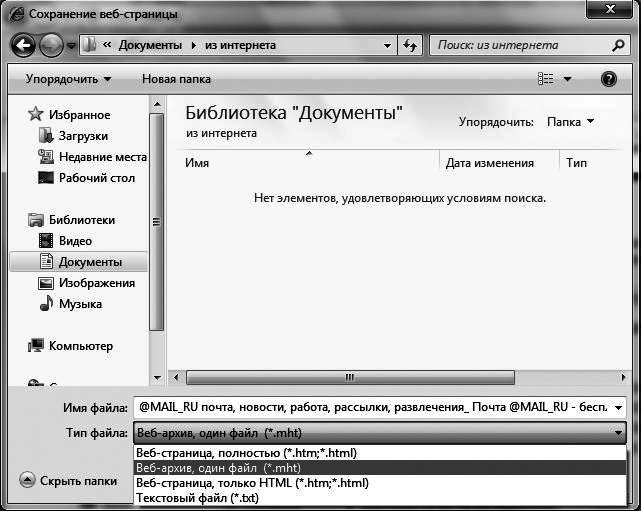Click the sidebar scroll down arrow
The width and height of the screenshot is (641, 511).
[x=157, y=378]
